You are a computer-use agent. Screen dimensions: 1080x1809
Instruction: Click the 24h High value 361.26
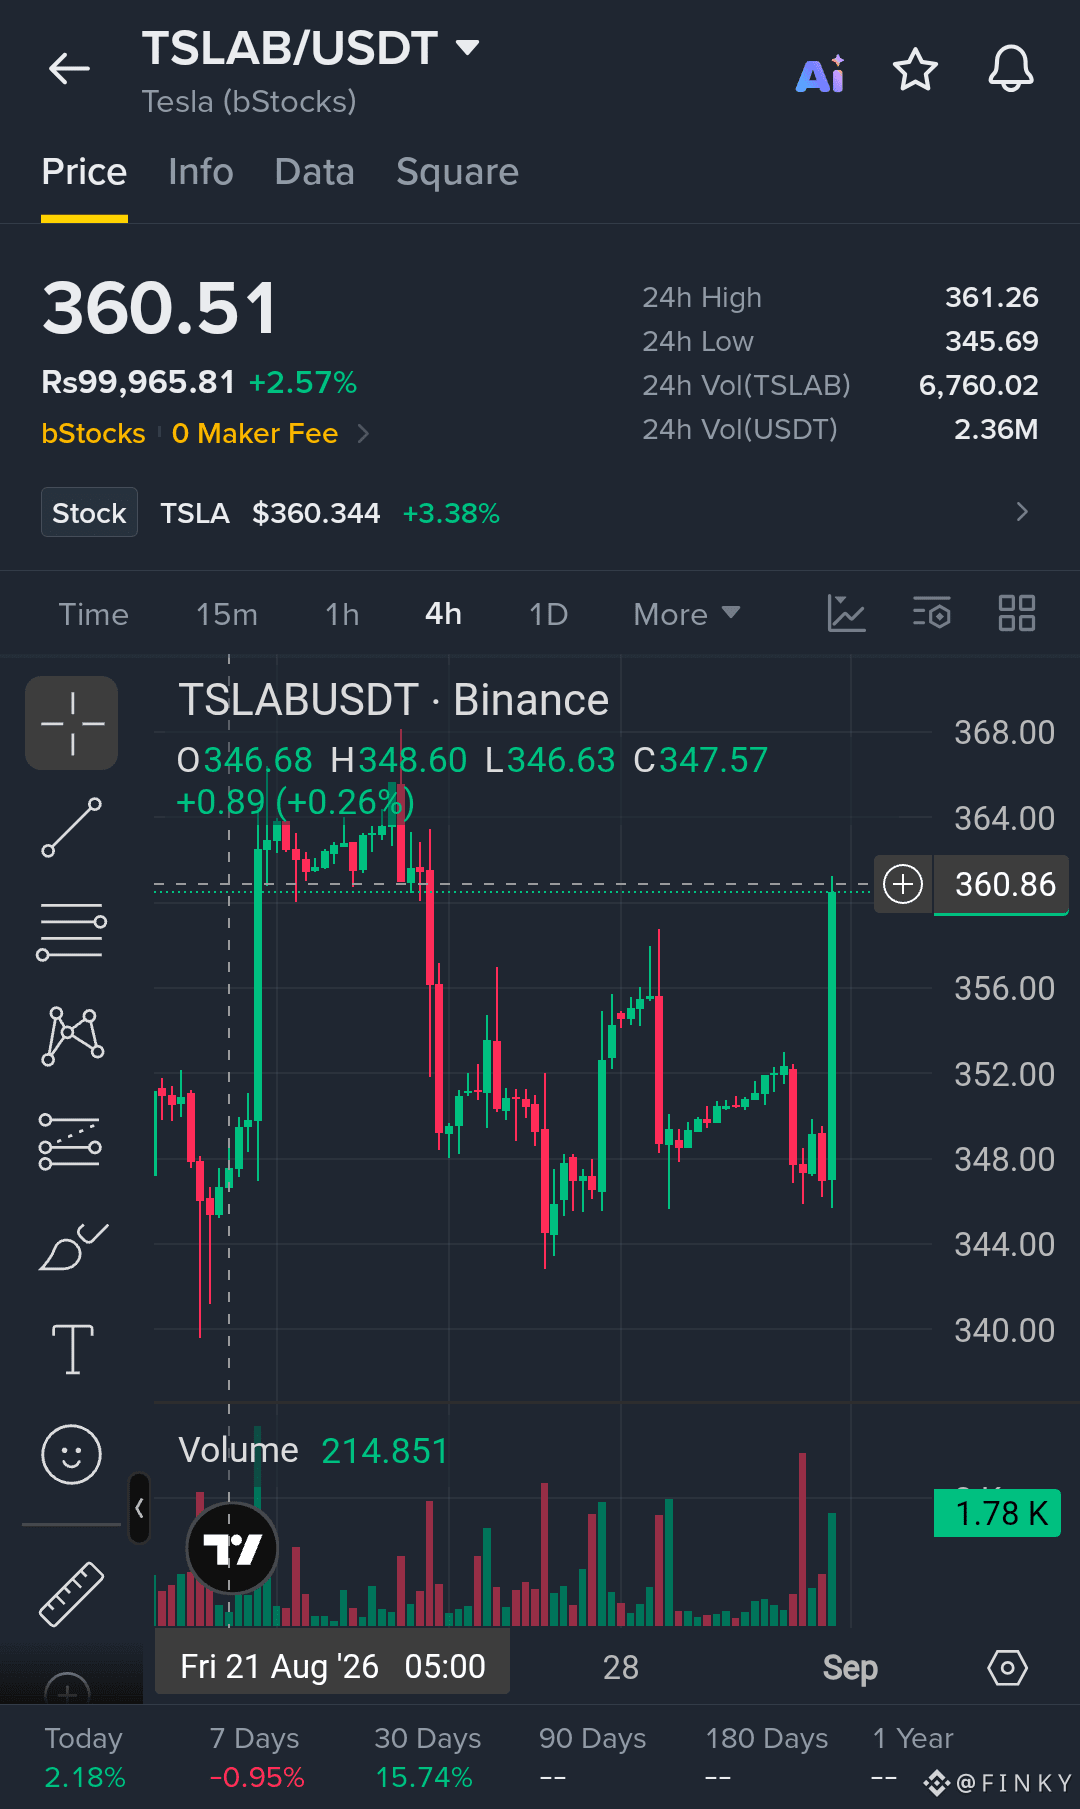point(991,297)
